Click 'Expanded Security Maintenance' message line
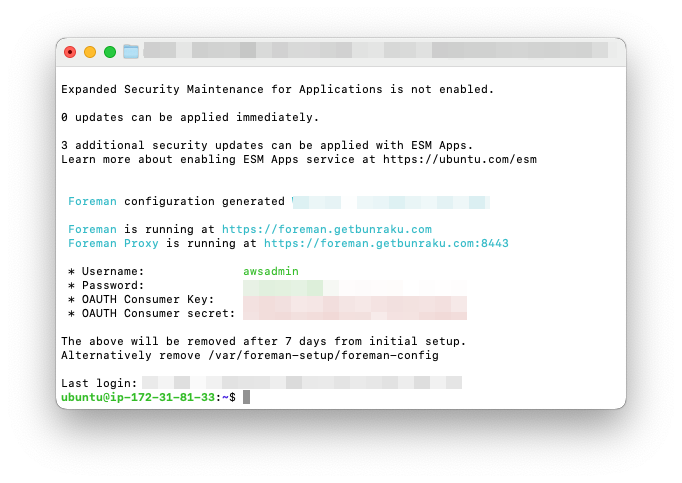 (277, 89)
